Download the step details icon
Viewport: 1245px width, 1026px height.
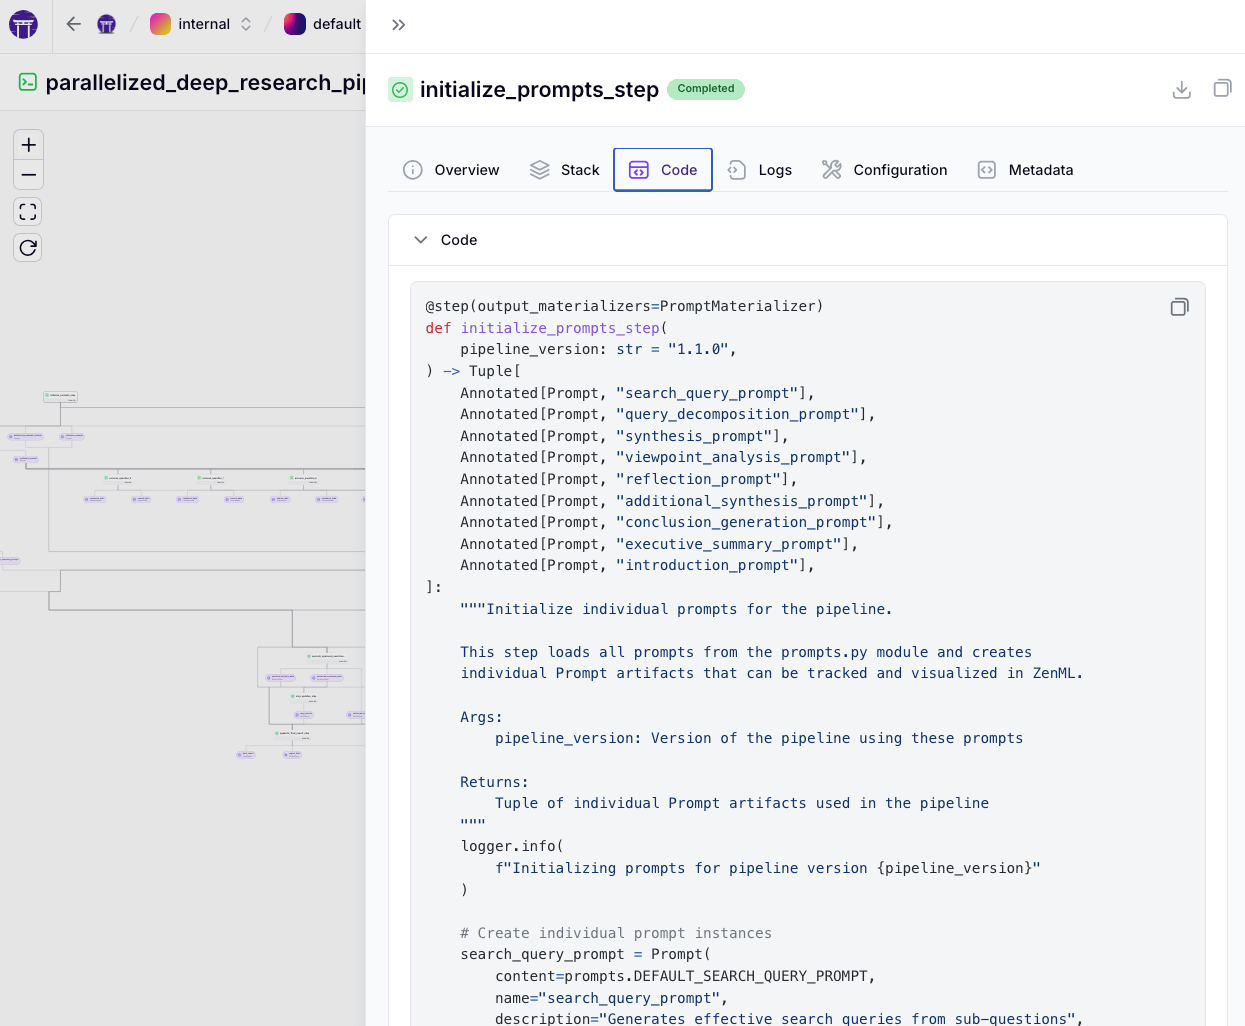click(1181, 89)
